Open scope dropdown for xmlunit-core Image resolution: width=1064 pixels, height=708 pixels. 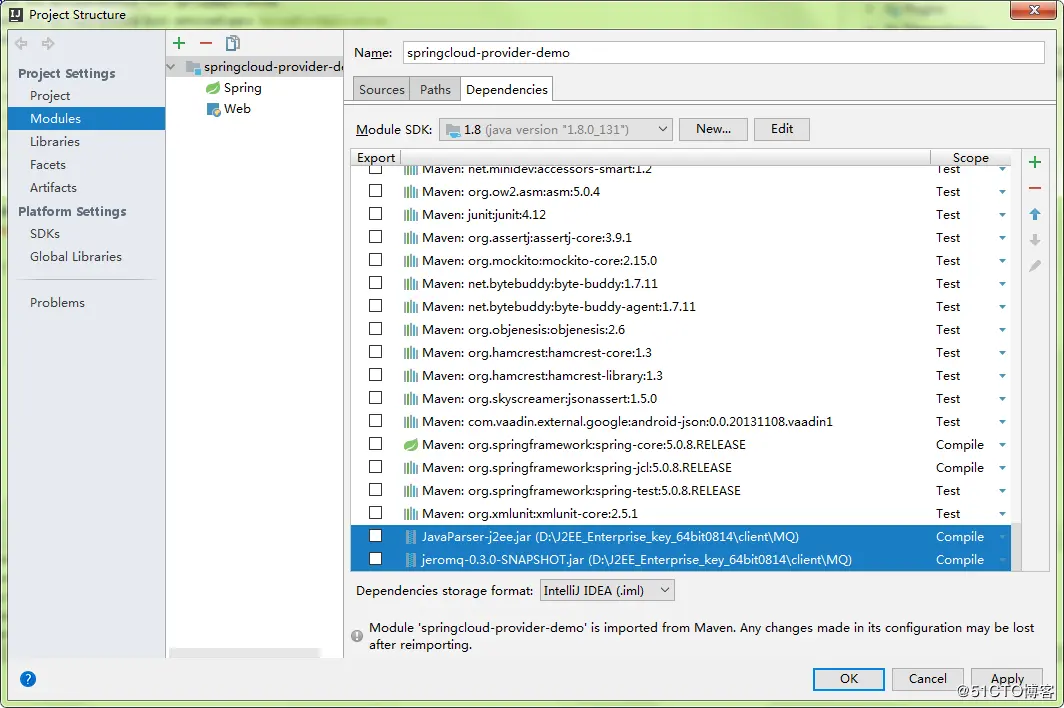(x=1002, y=515)
